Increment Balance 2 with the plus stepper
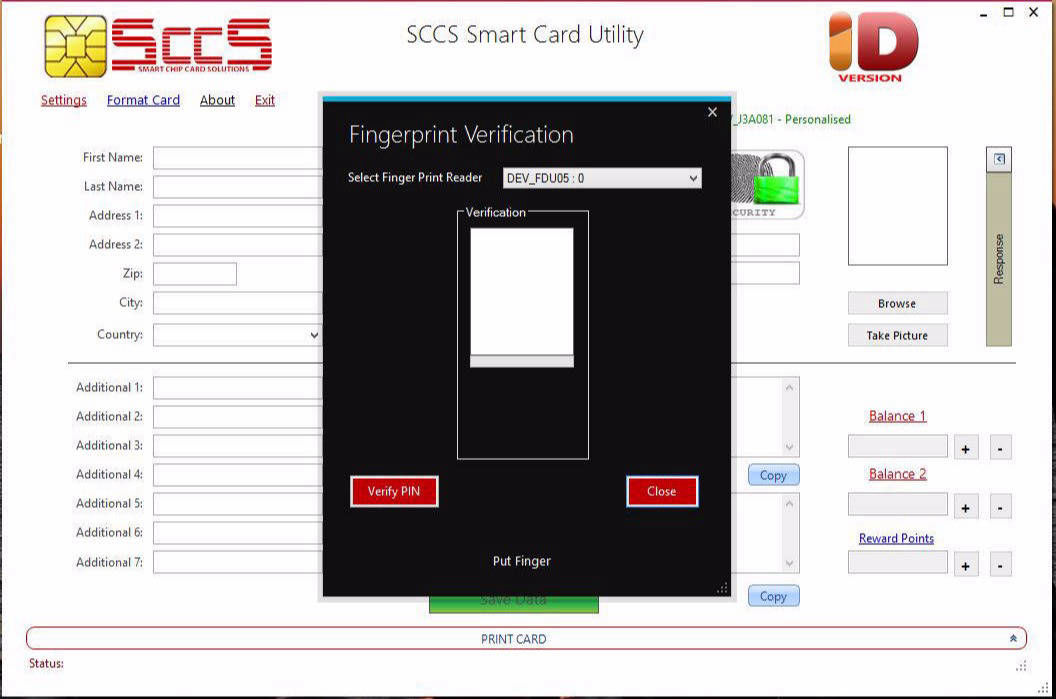The image size is (1056, 699). pyautogui.click(x=965, y=505)
